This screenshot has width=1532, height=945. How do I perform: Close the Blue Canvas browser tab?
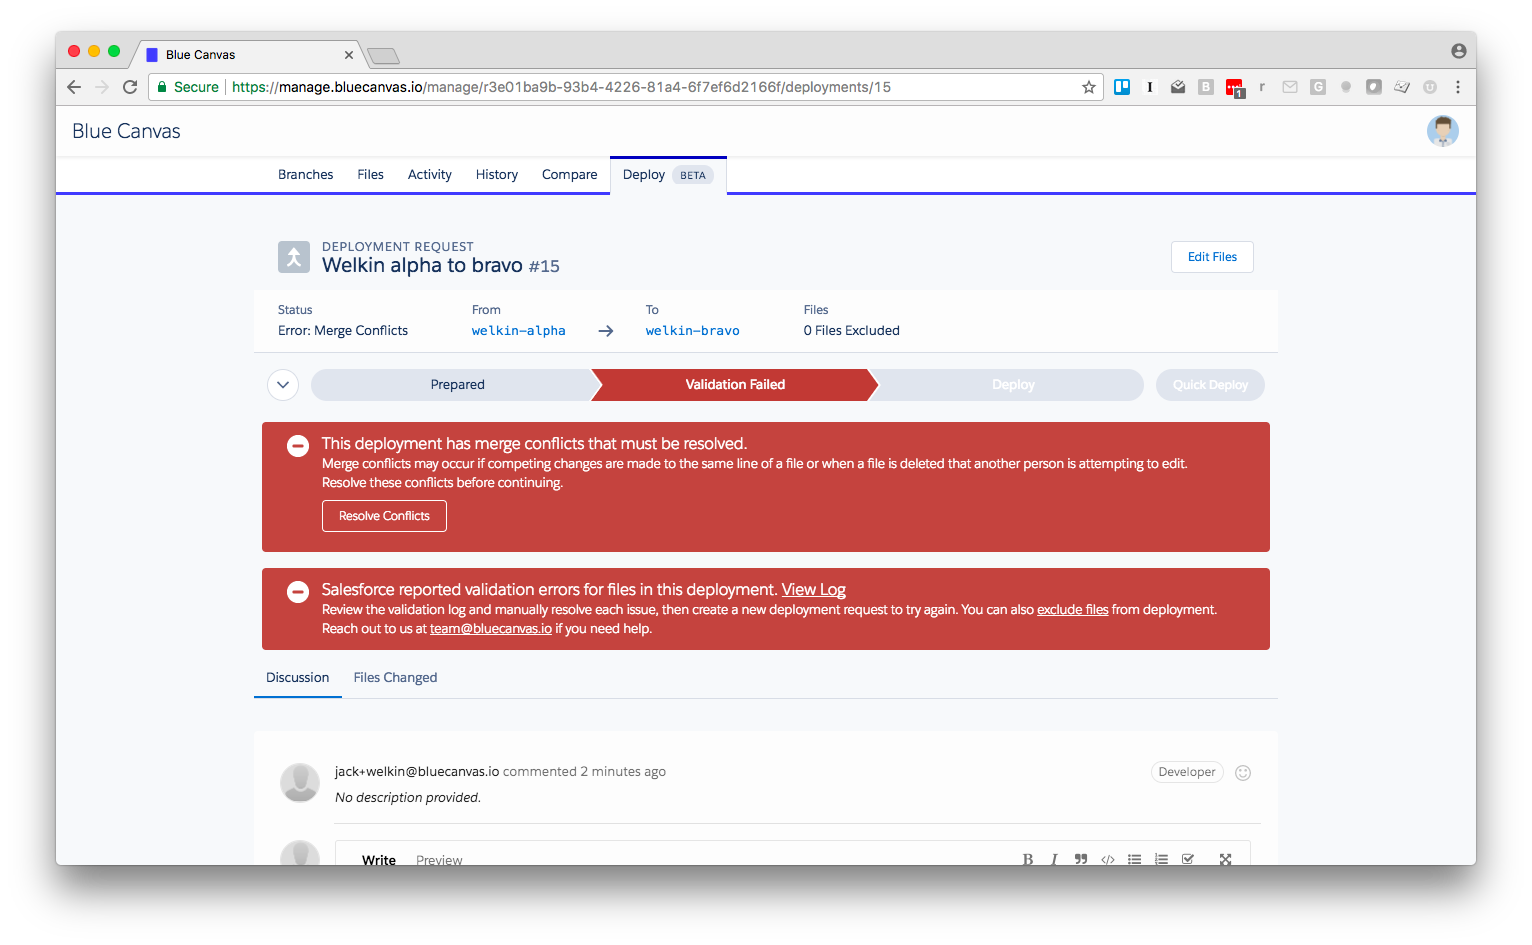point(349,55)
